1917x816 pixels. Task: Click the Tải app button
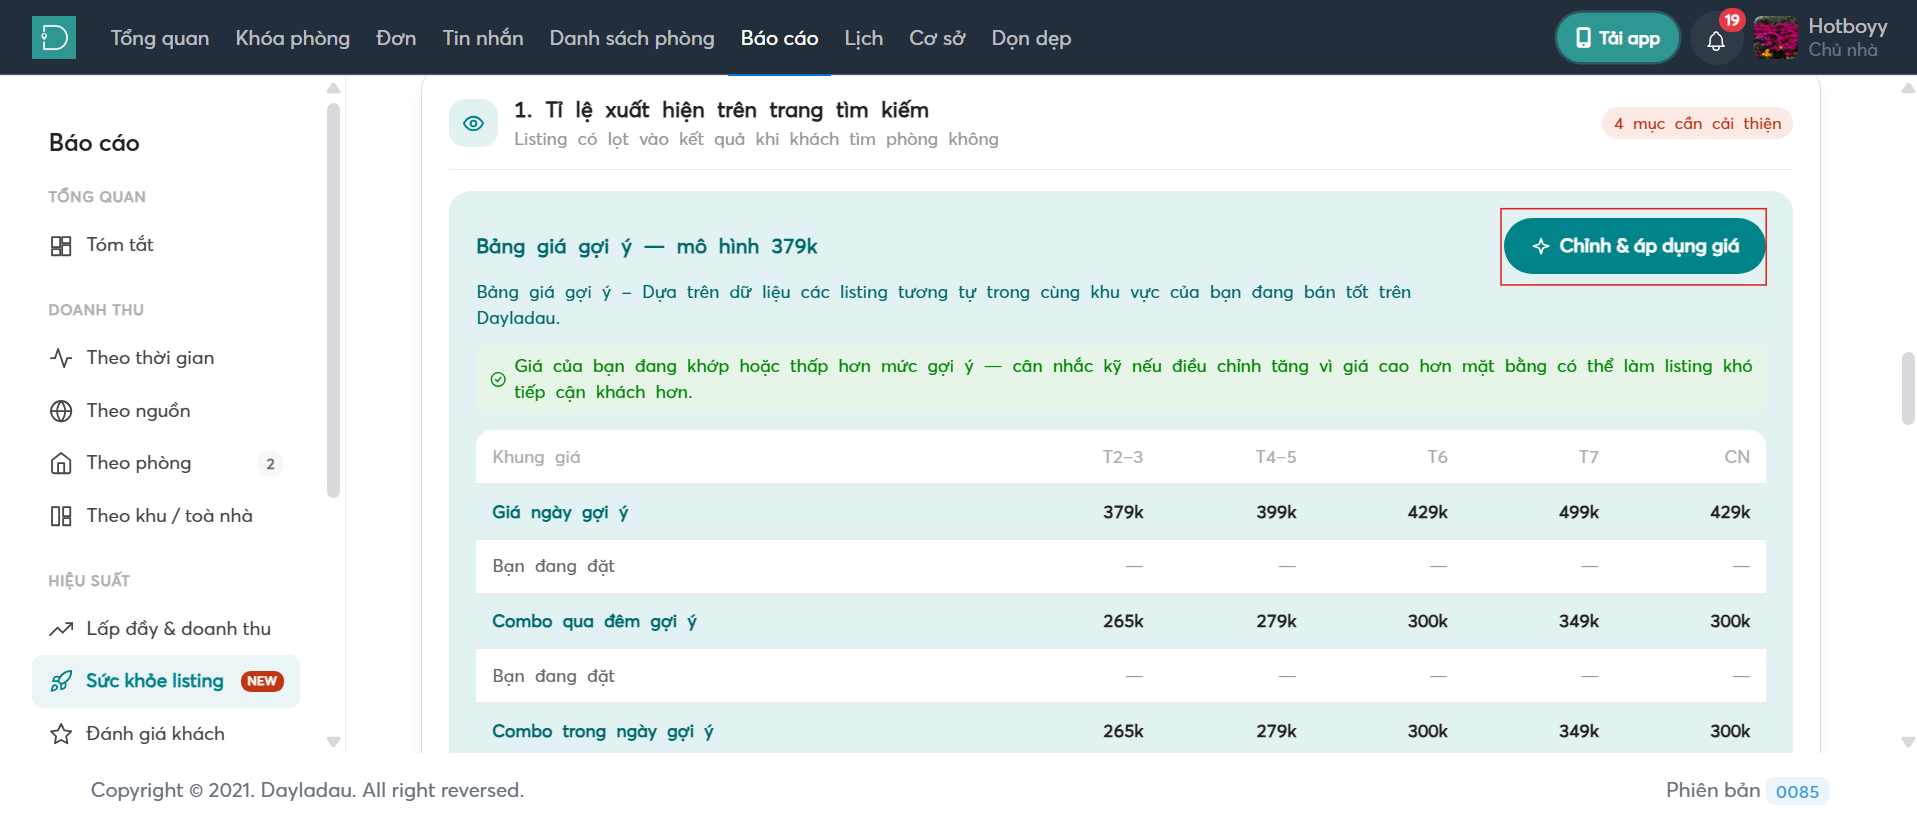[1617, 38]
